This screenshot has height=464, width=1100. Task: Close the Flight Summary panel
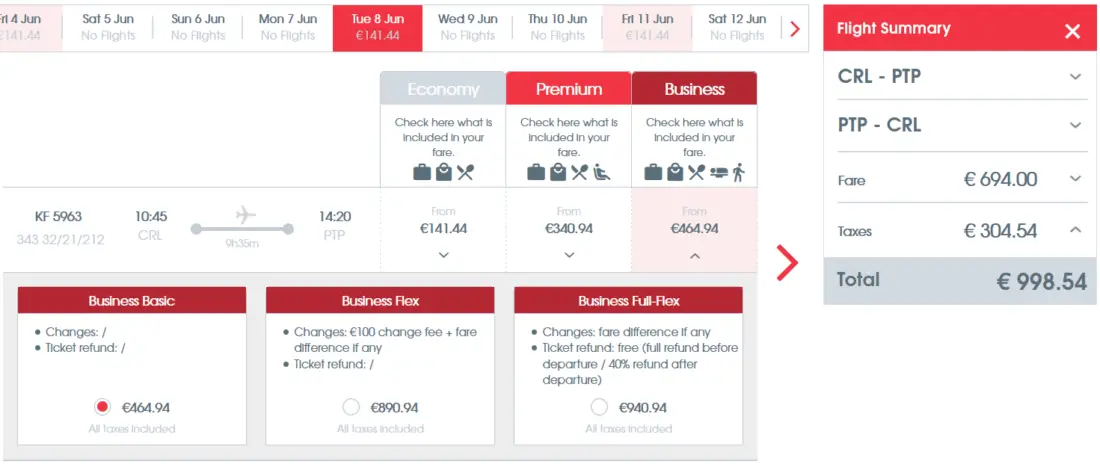tap(1072, 31)
